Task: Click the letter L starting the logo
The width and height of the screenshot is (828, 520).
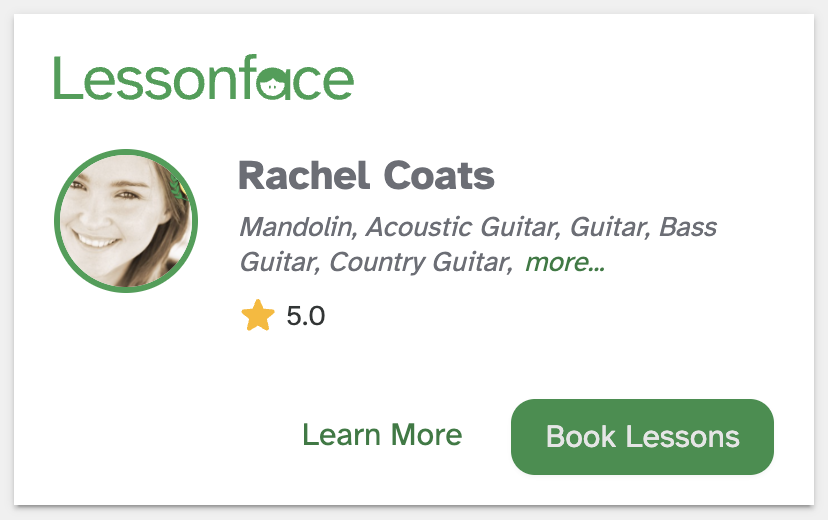Action: click(64, 79)
